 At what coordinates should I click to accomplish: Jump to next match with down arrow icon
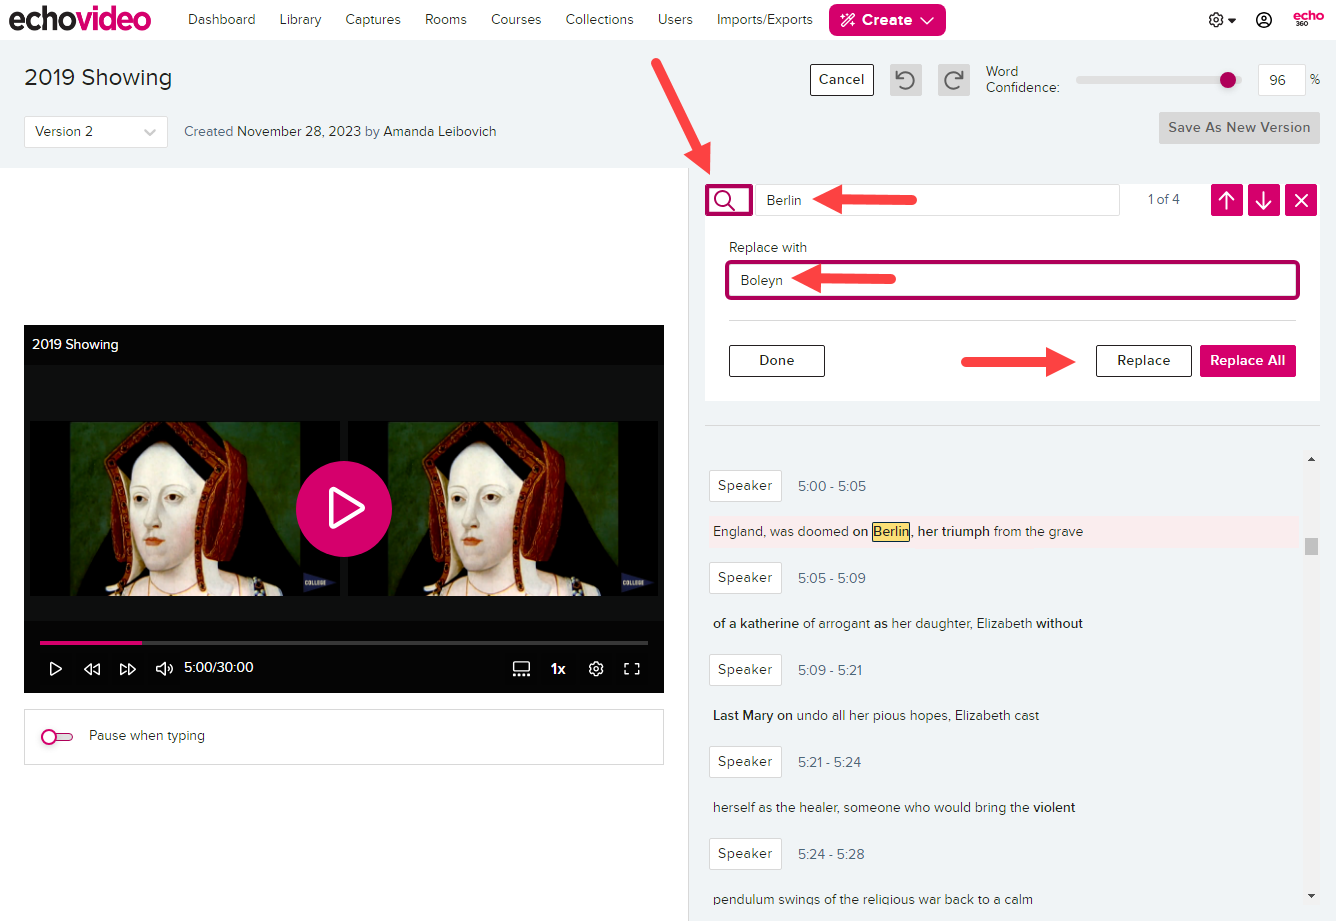(1263, 200)
